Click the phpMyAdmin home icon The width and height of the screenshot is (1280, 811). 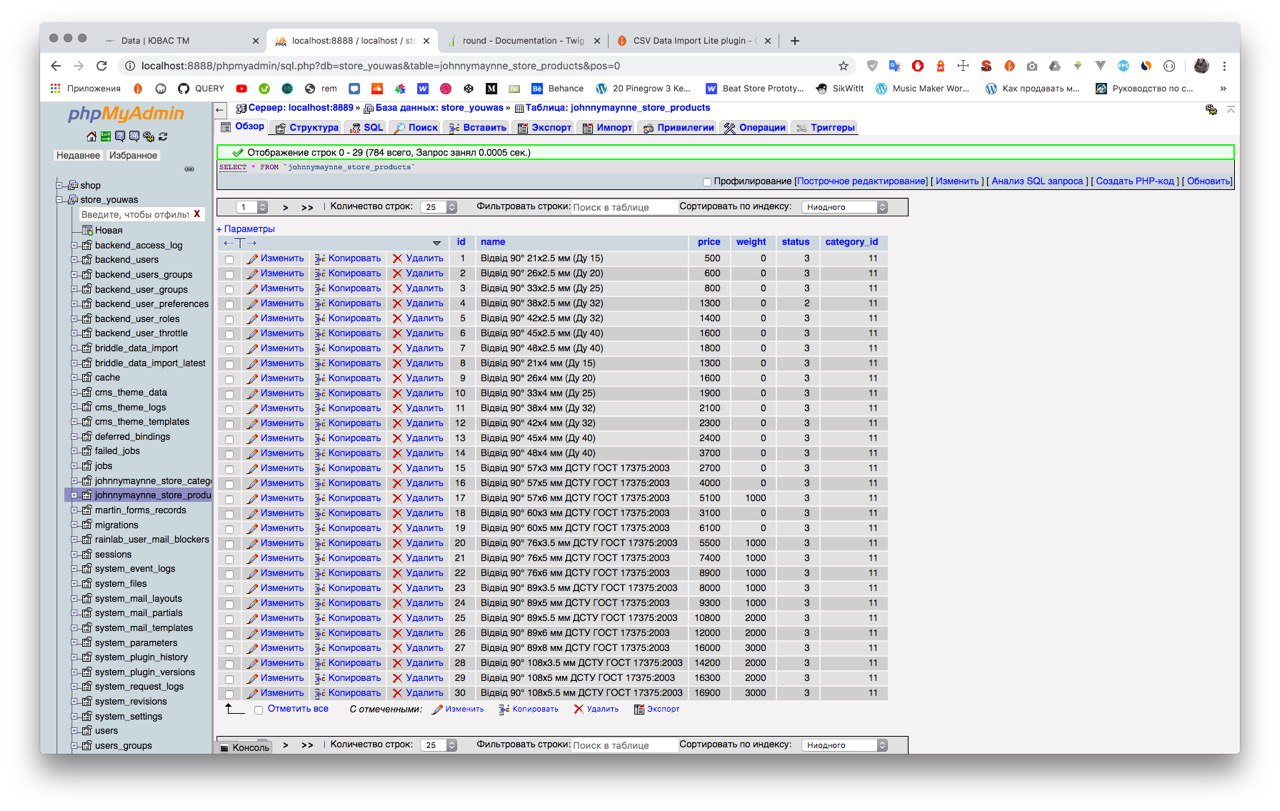click(91, 137)
